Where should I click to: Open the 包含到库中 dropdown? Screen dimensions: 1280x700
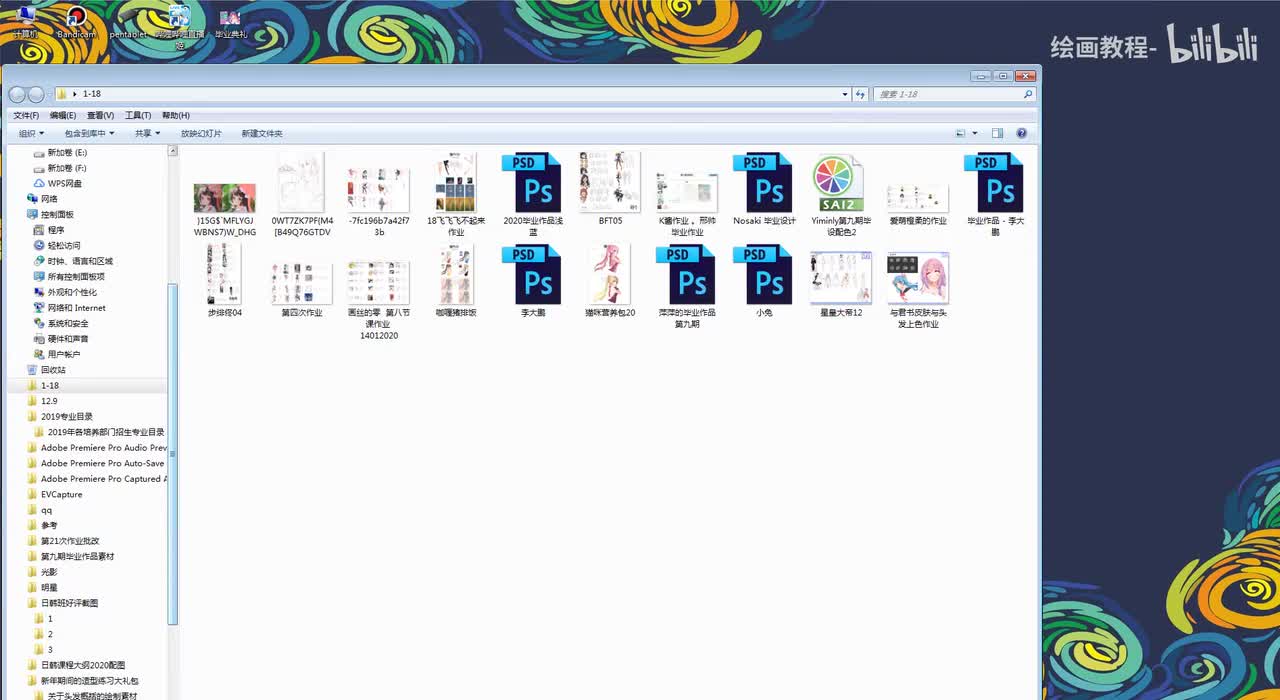90,133
